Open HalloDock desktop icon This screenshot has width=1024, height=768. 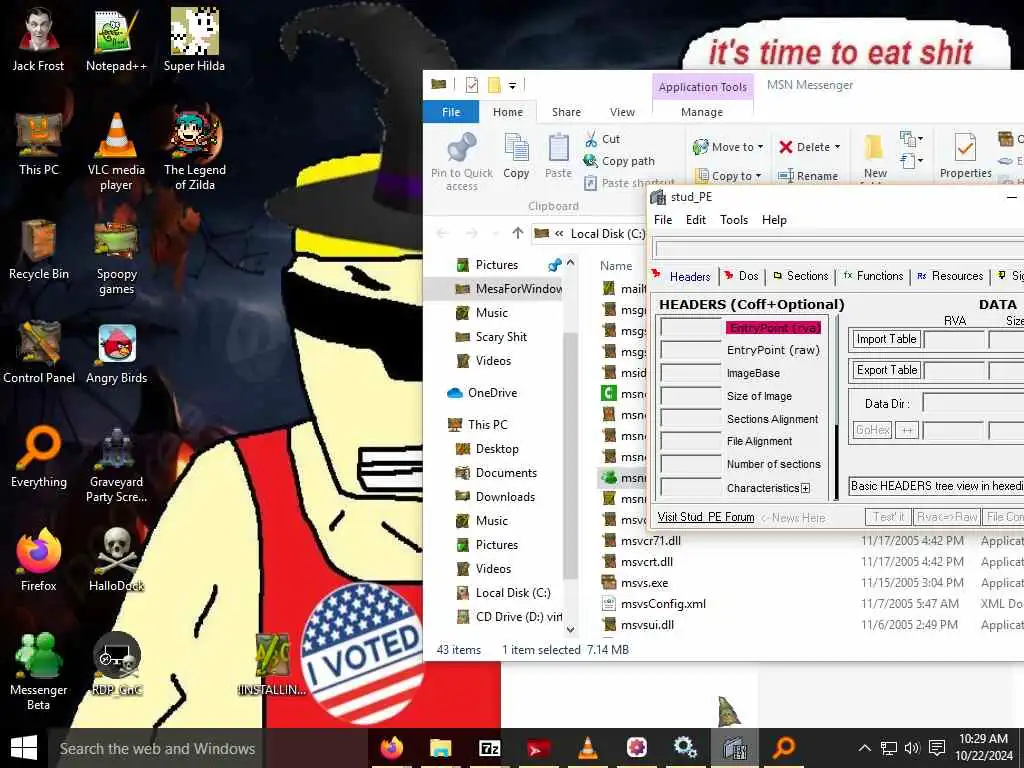click(x=116, y=560)
